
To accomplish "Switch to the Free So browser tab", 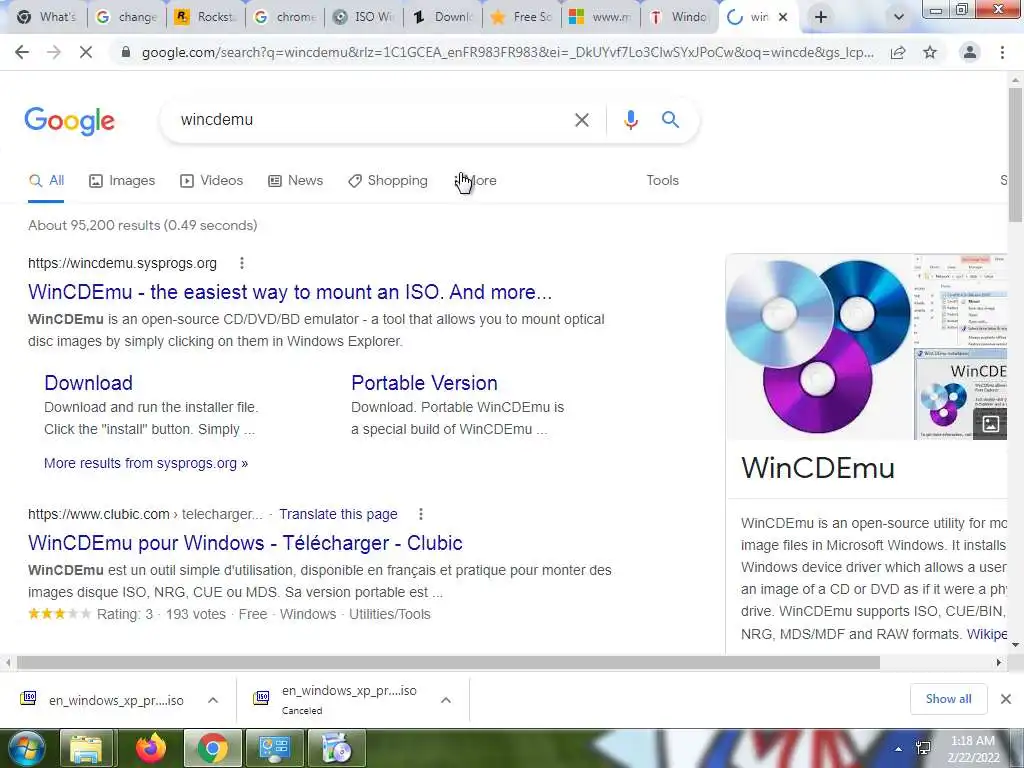I will [x=522, y=17].
